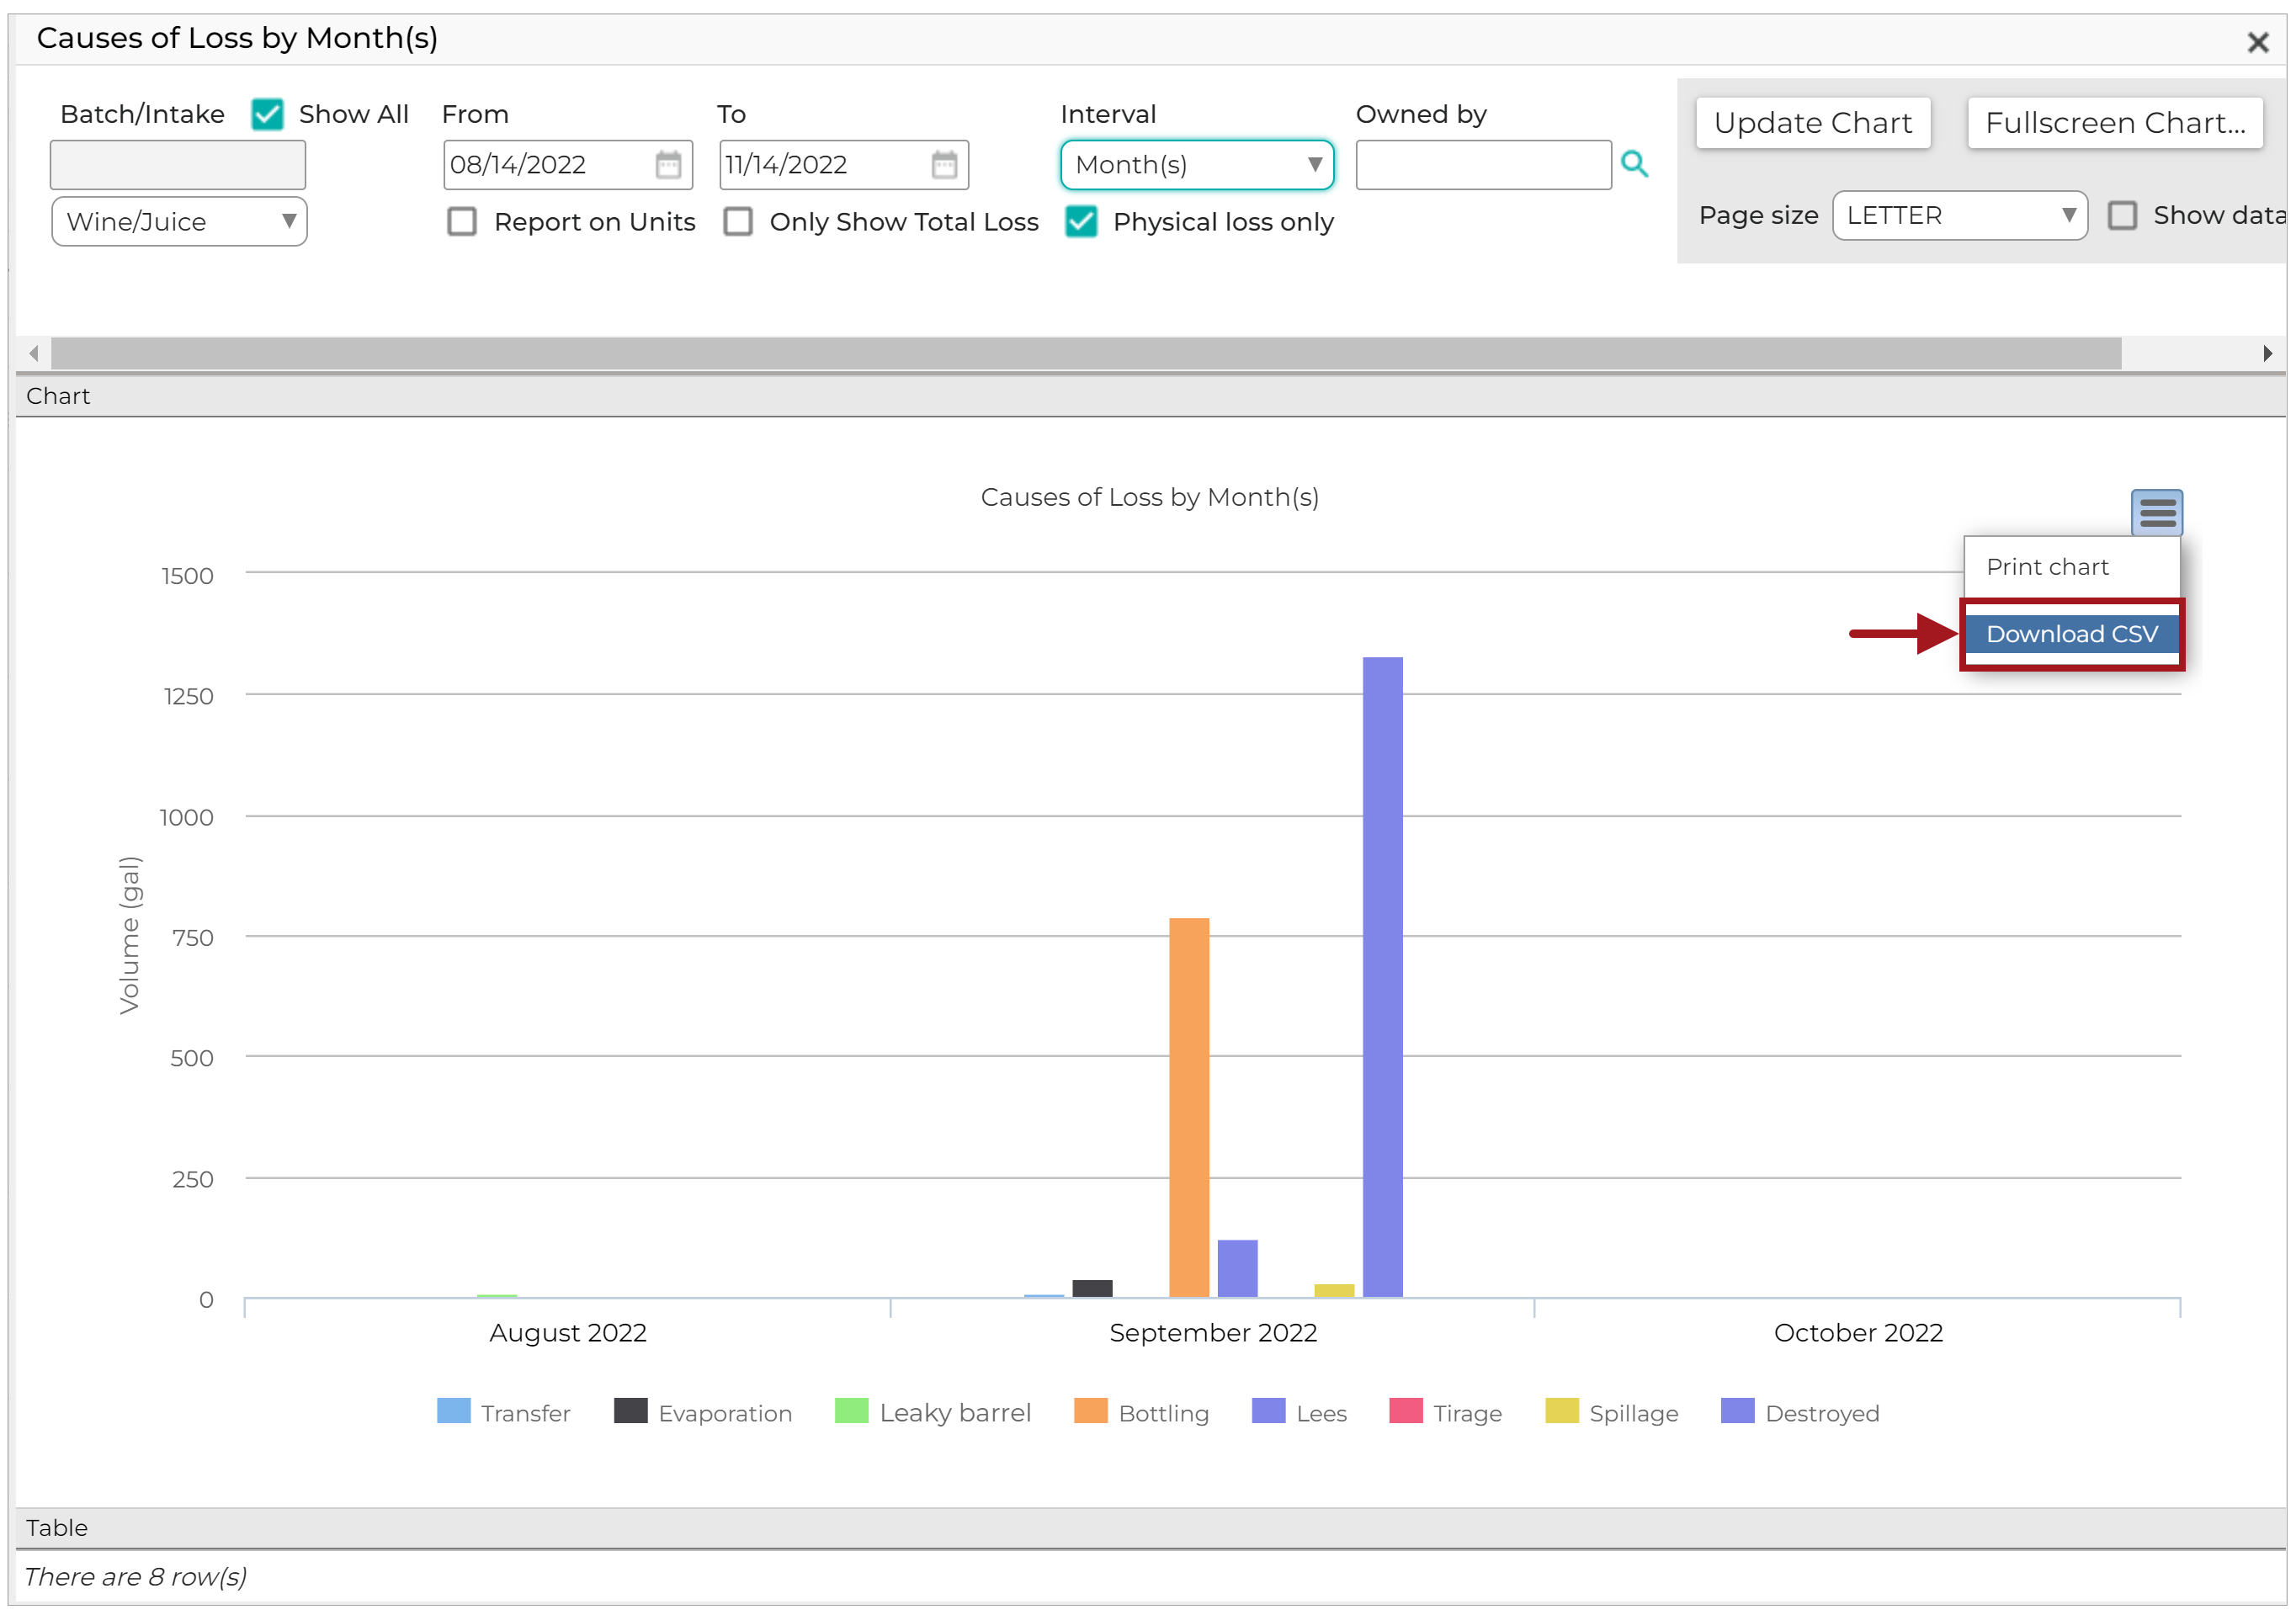Click the horizontal scrollbar thumb
This screenshot has width=2296, height=1615.
coord(1086,353)
